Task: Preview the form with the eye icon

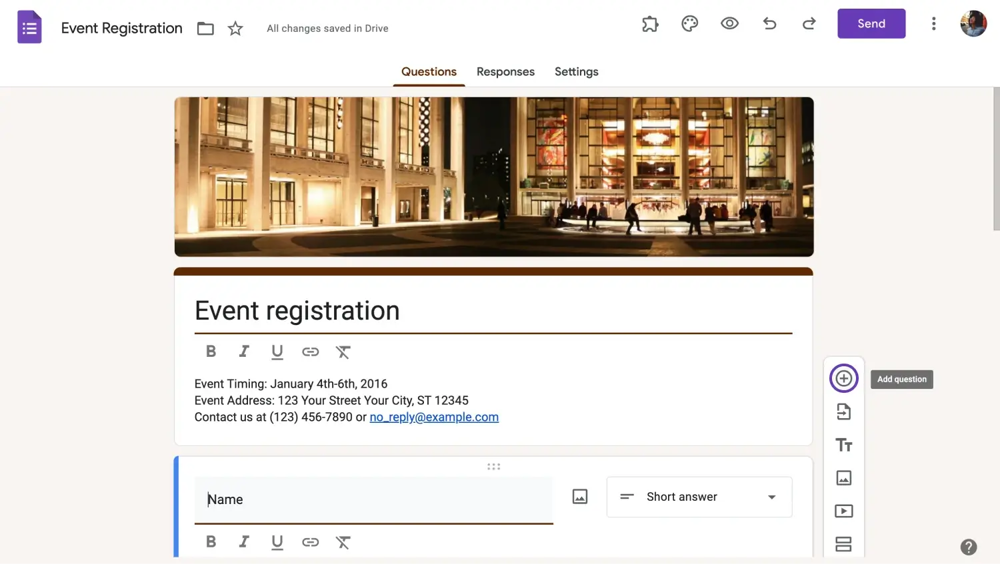Action: pos(730,24)
